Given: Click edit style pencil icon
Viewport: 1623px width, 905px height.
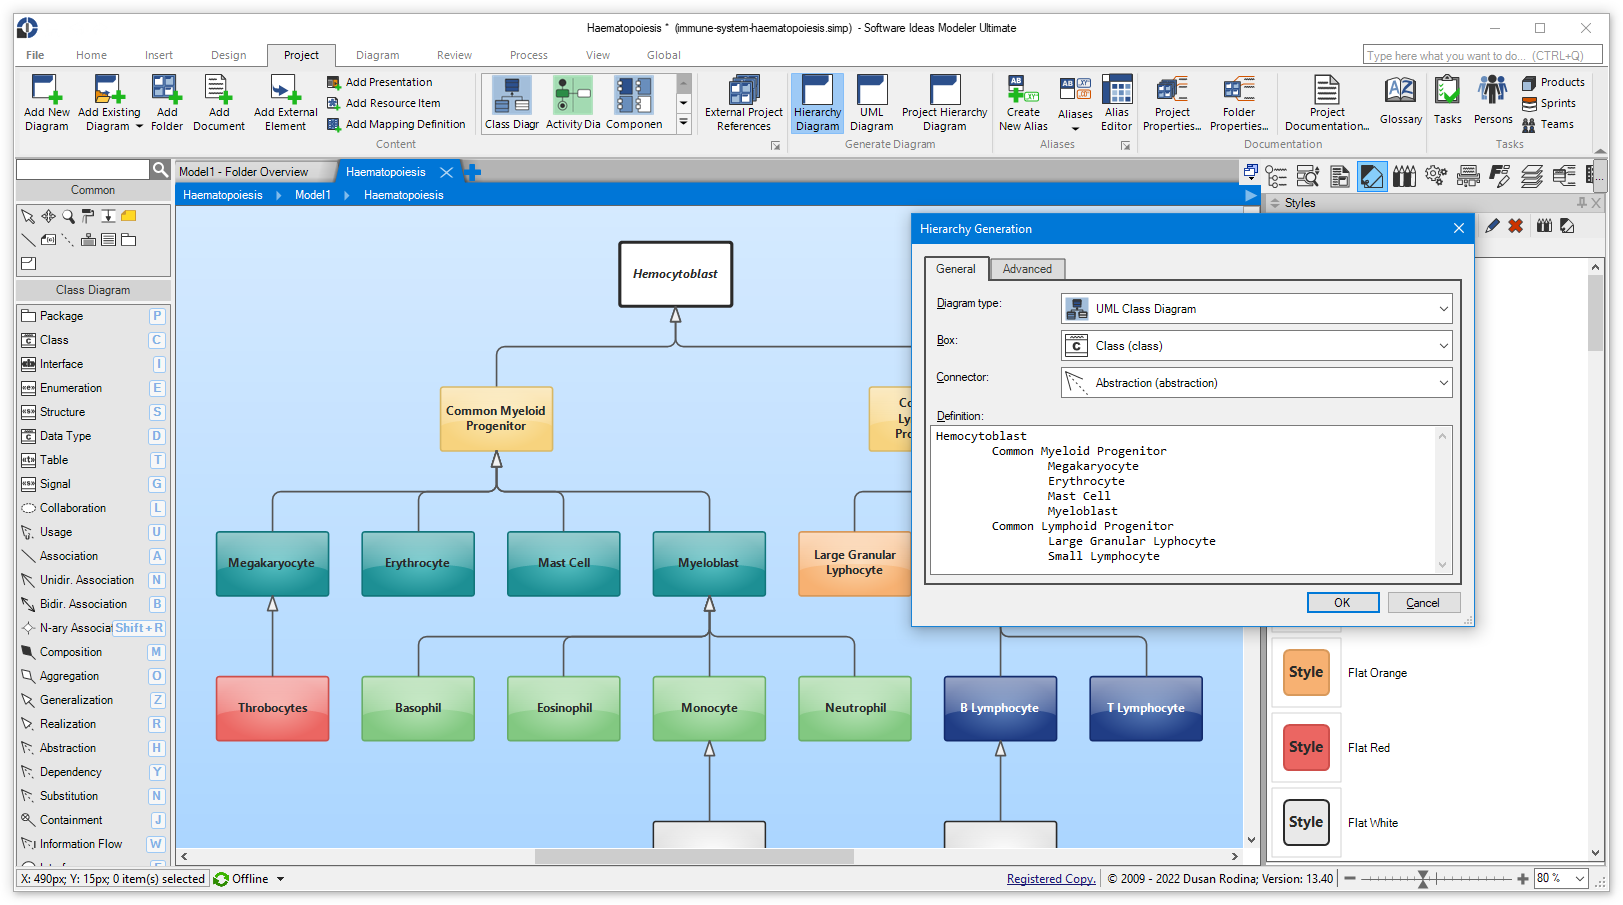Looking at the screenshot, I should [1492, 226].
